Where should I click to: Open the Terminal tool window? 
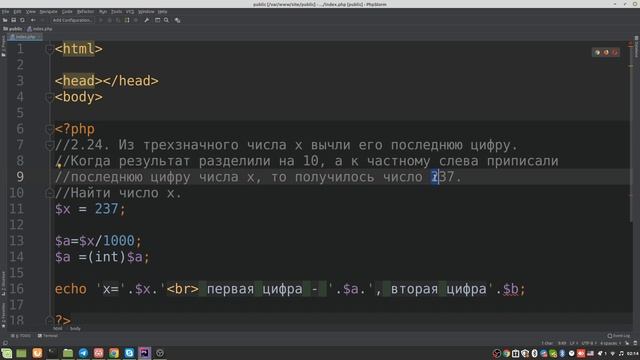click(x=48, y=336)
